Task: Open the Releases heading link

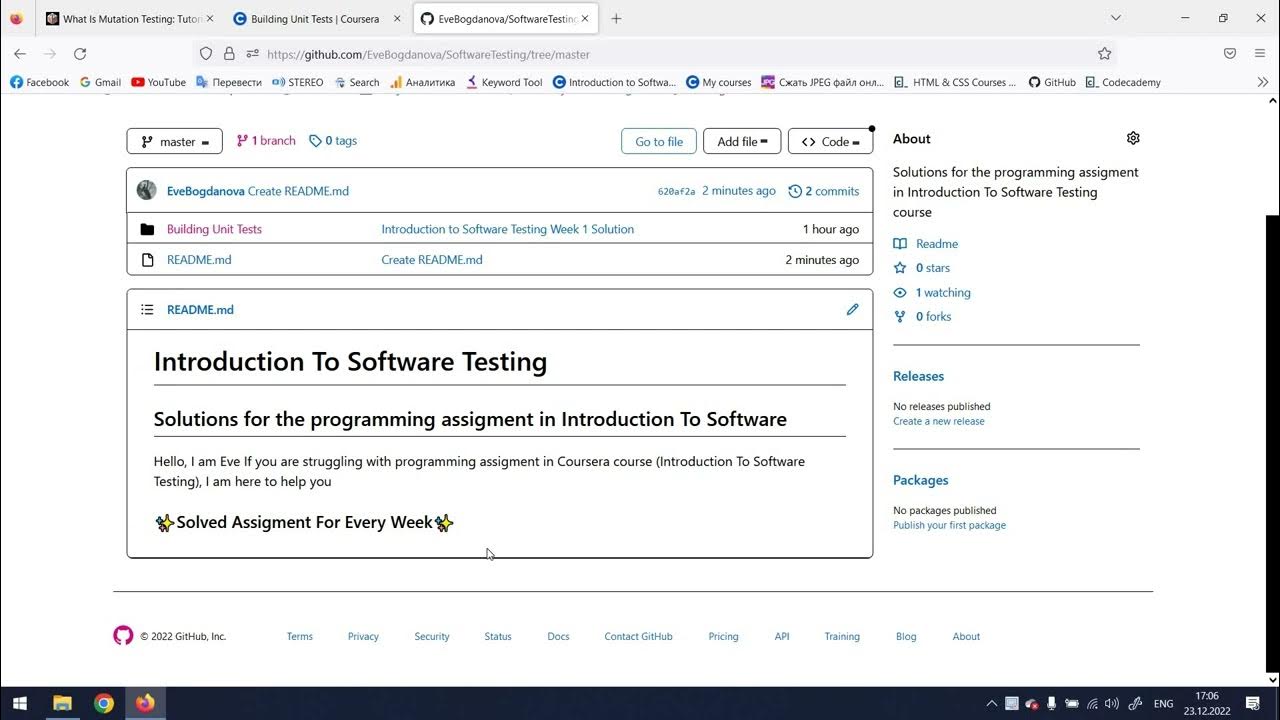Action: pyautogui.click(x=918, y=376)
